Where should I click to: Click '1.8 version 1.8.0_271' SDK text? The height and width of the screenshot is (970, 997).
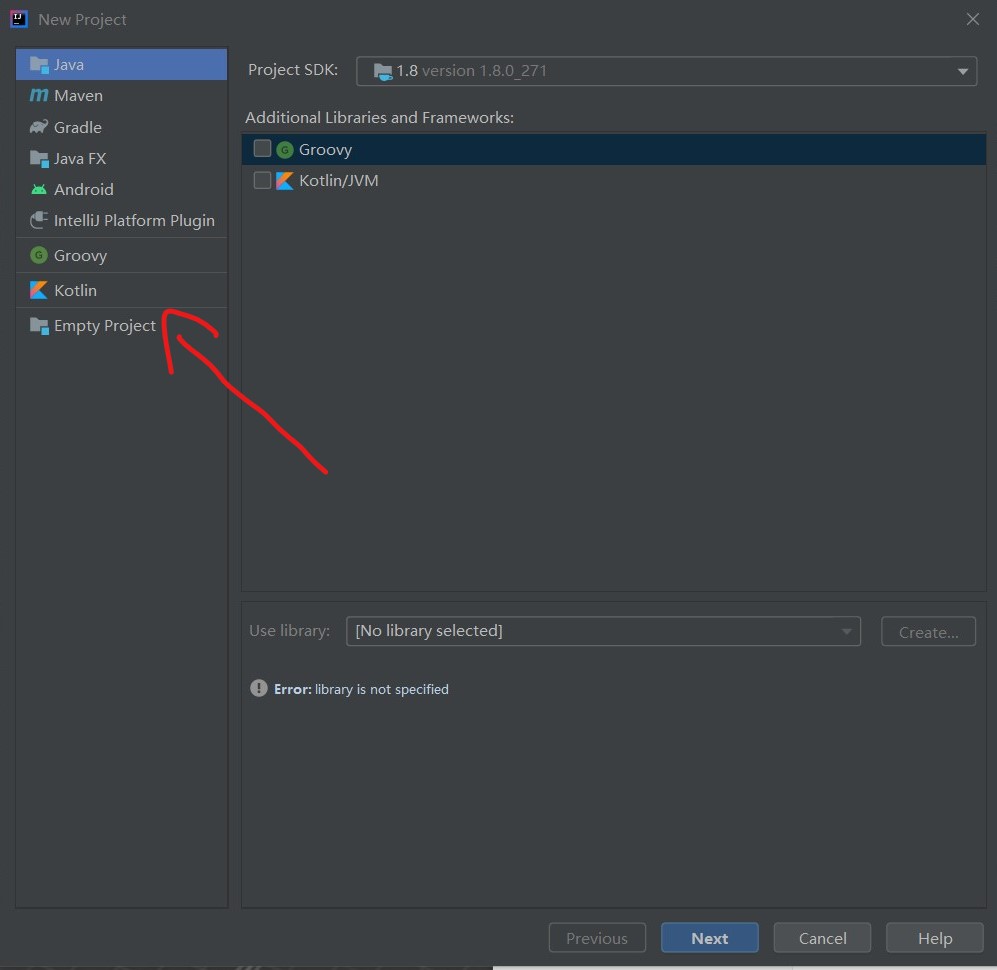pos(471,71)
